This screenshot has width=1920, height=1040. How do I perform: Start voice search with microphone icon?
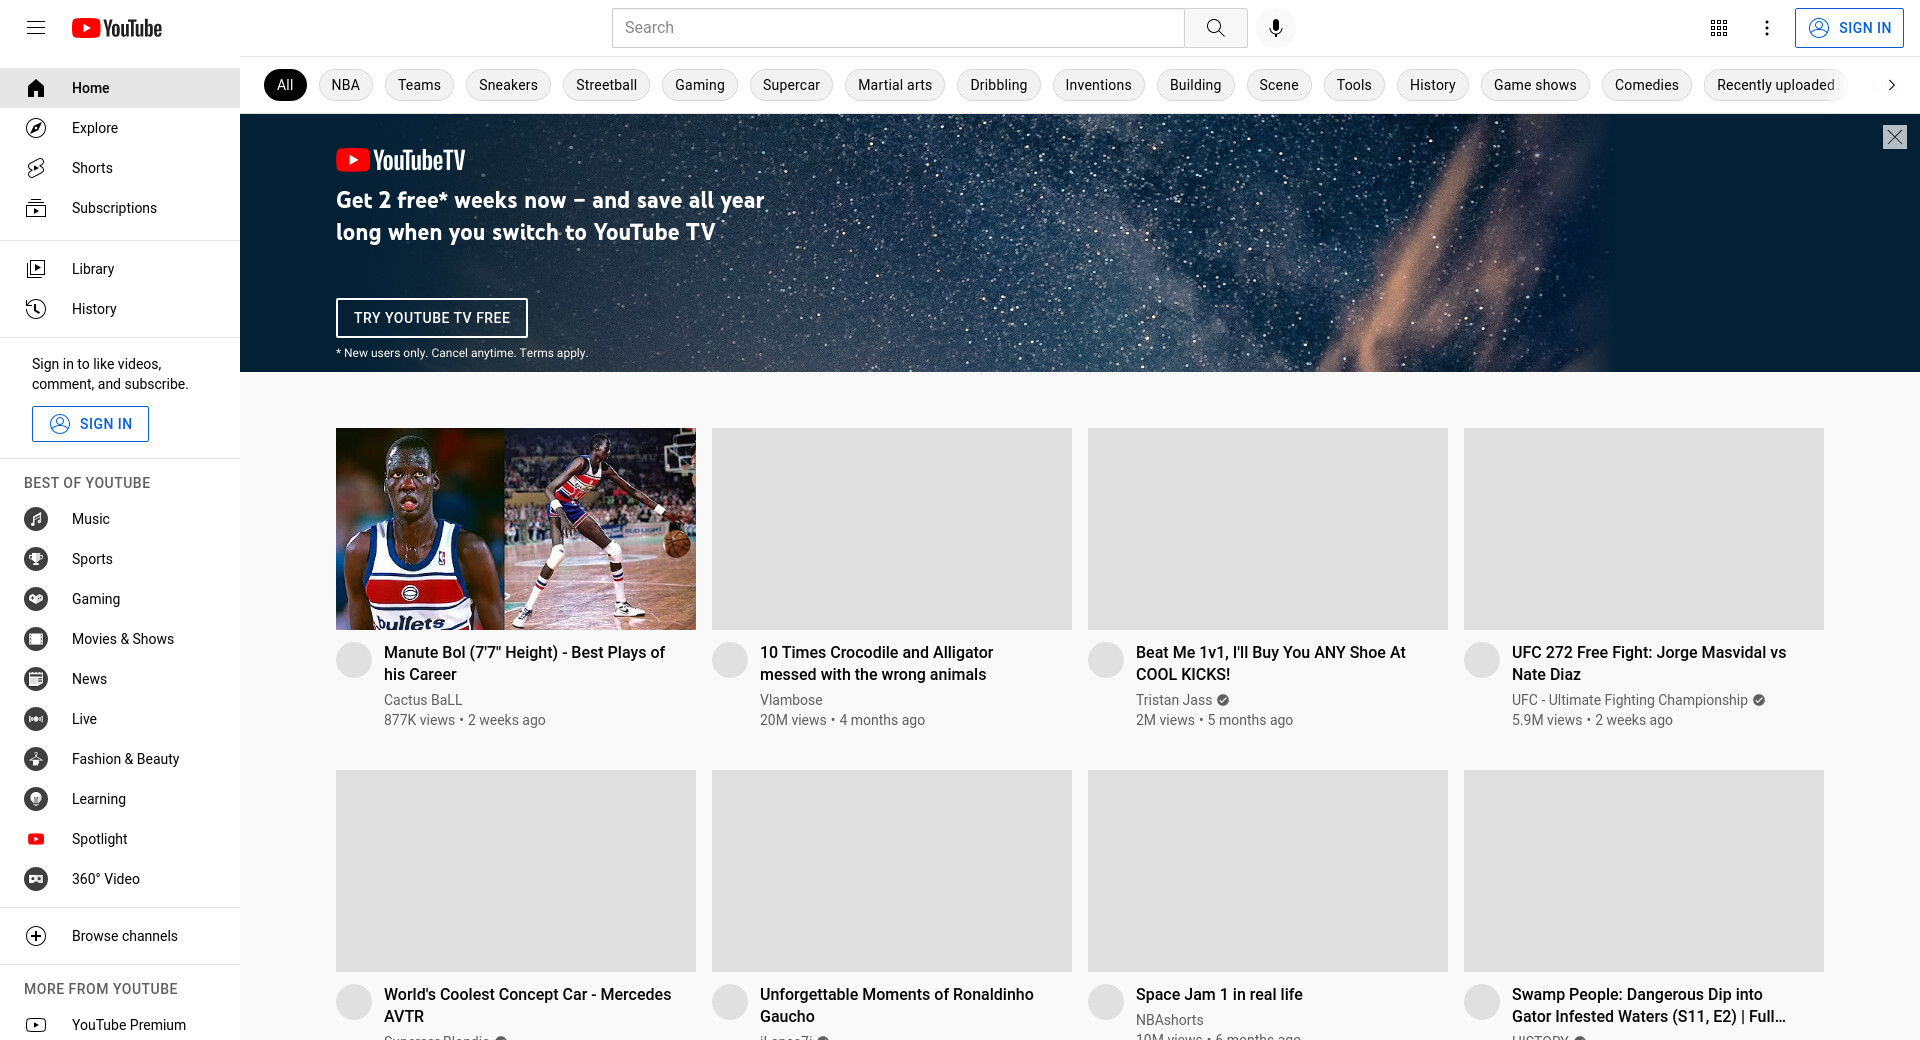coord(1276,28)
